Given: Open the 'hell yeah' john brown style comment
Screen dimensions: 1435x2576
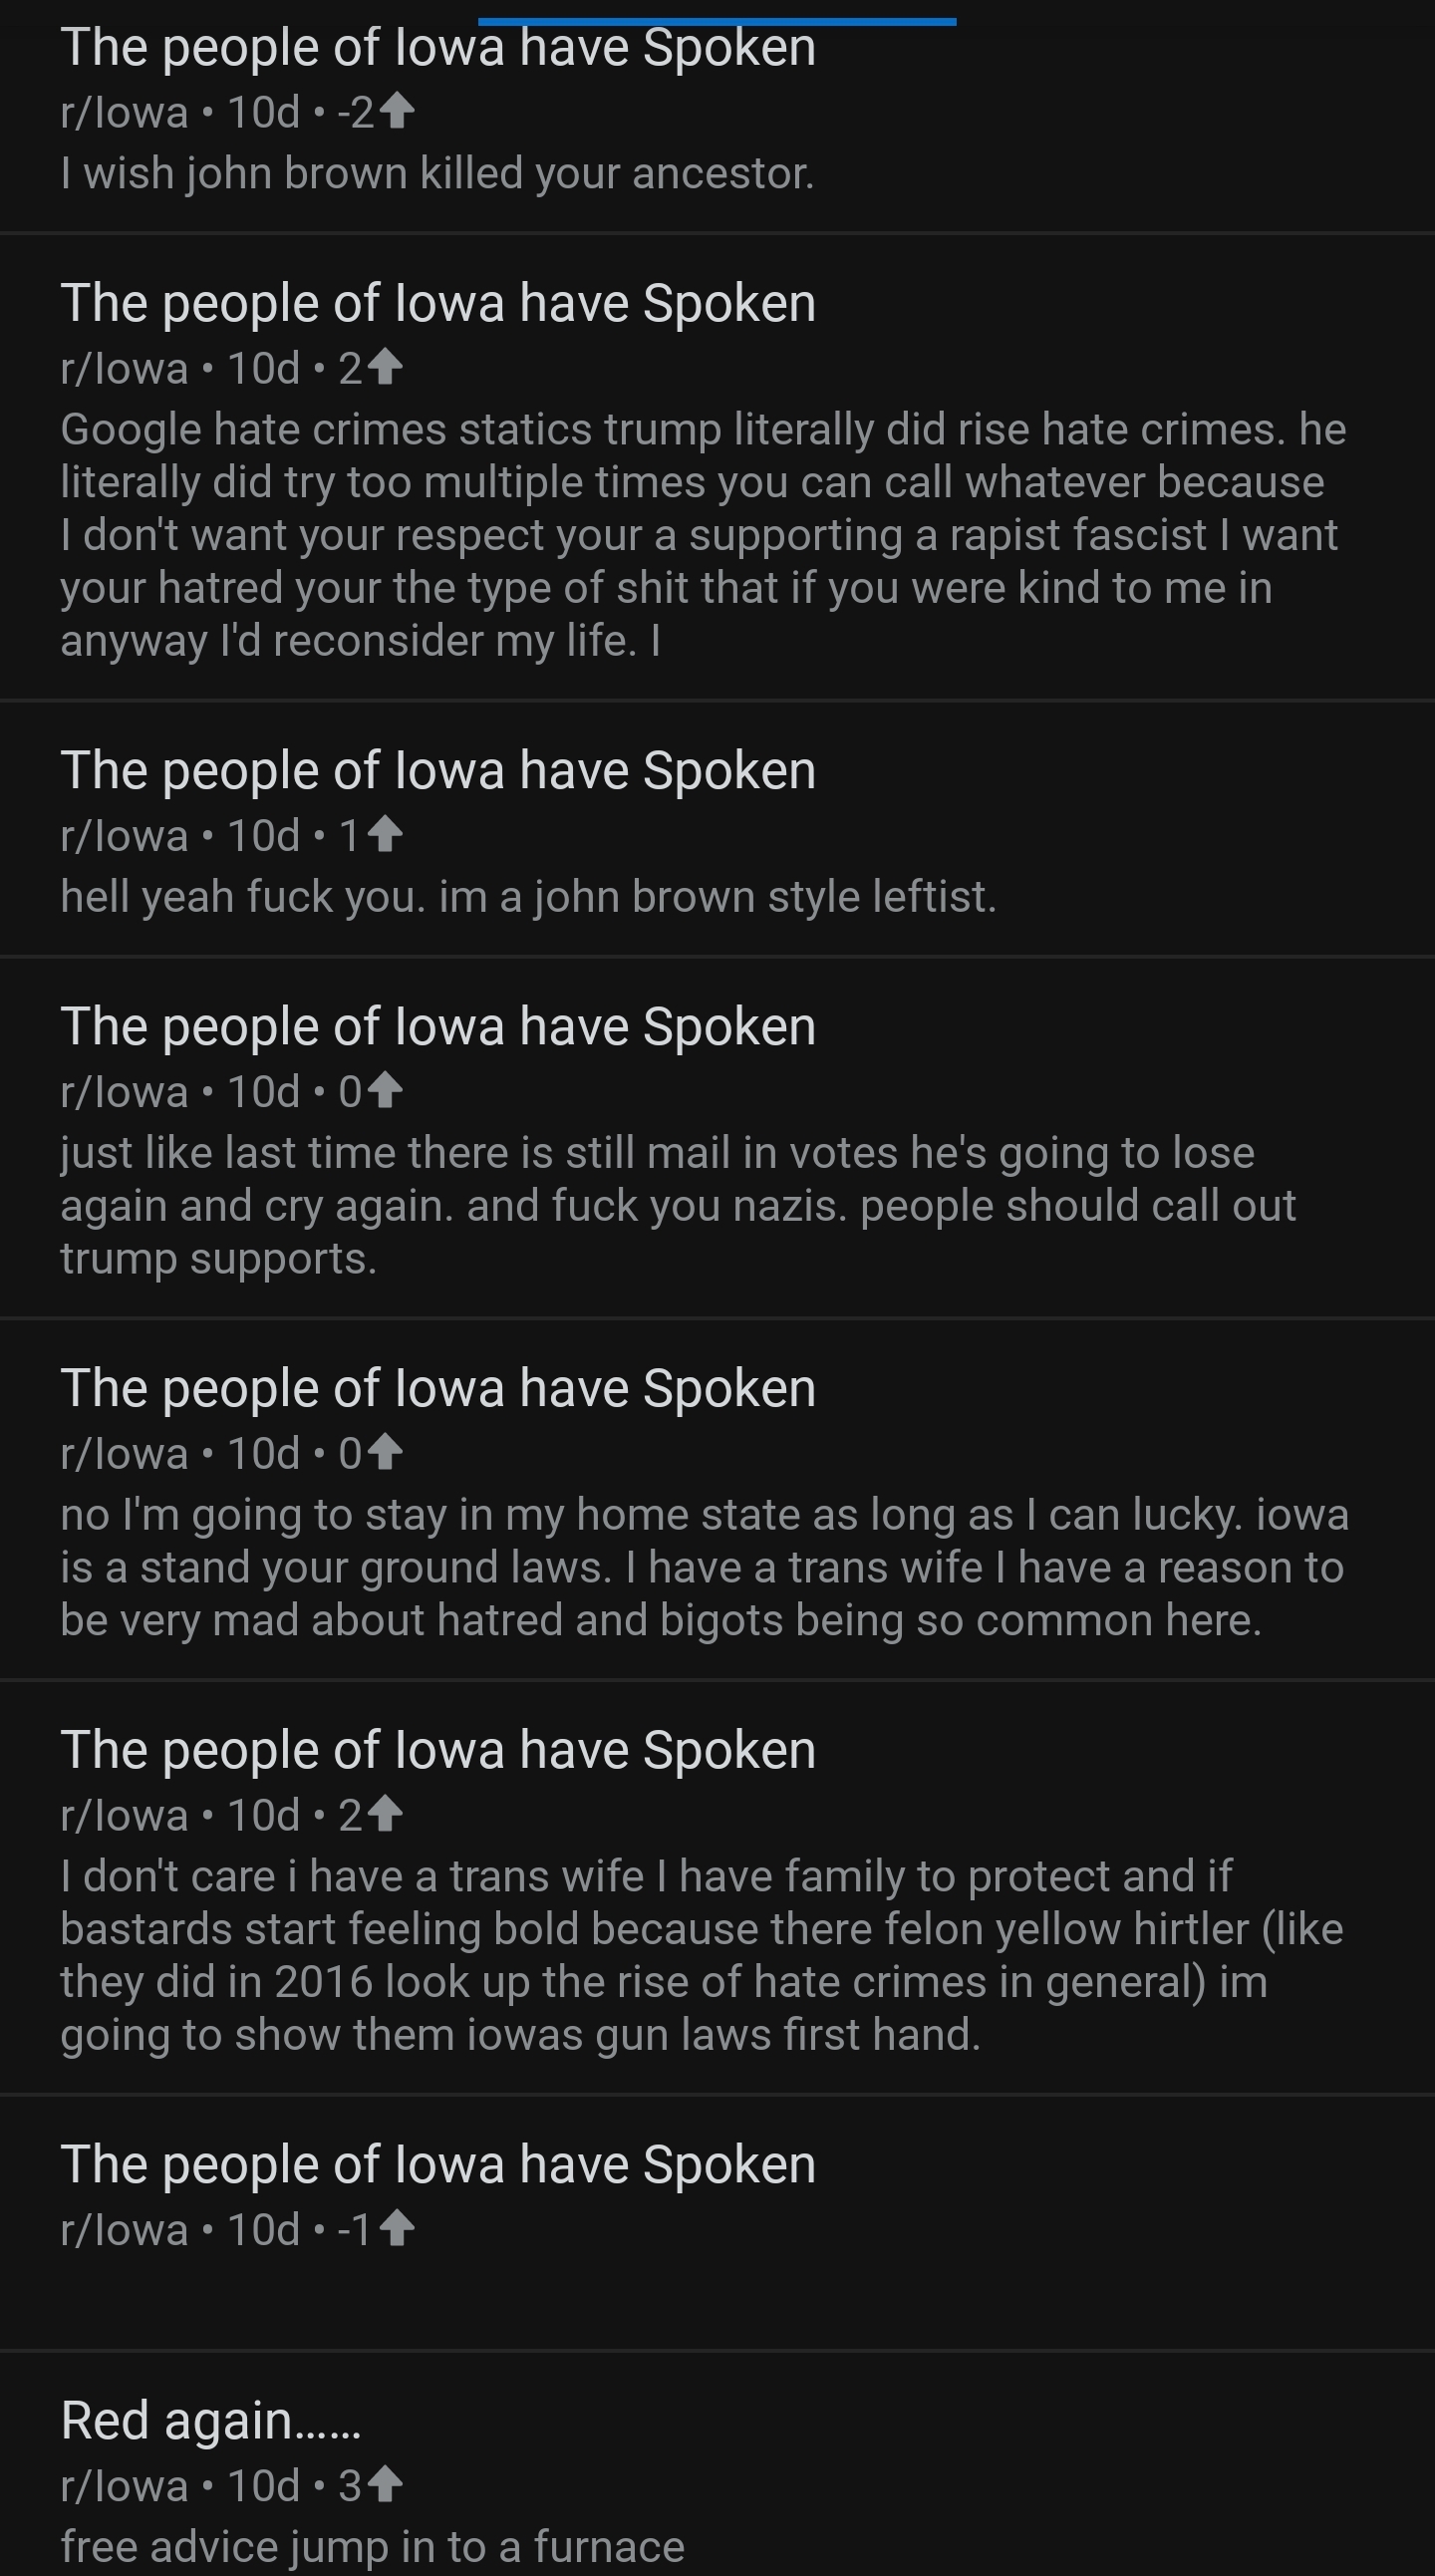Looking at the screenshot, I should click(528, 897).
